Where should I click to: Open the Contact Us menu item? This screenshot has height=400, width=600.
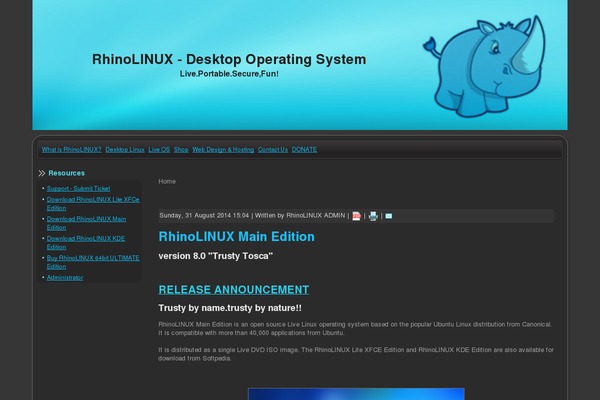pyautogui.click(x=273, y=150)
